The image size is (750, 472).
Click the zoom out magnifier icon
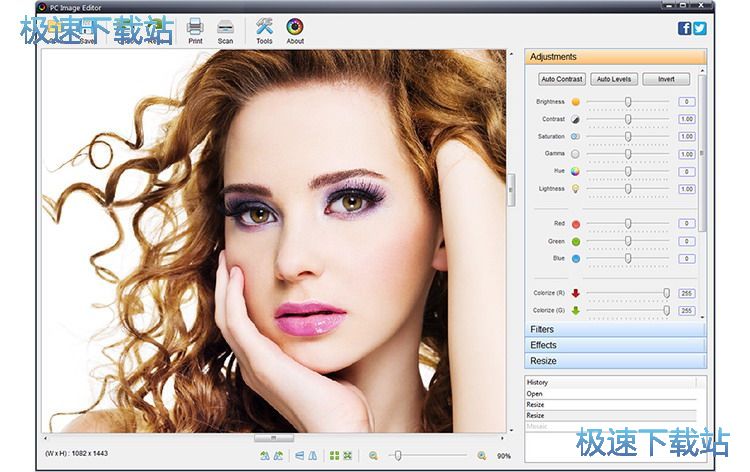[373, 455]
